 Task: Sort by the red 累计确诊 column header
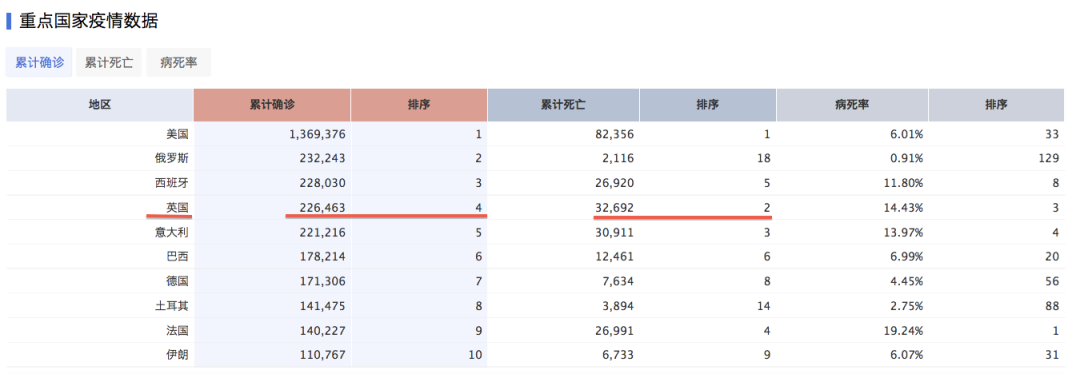[272, 105]
